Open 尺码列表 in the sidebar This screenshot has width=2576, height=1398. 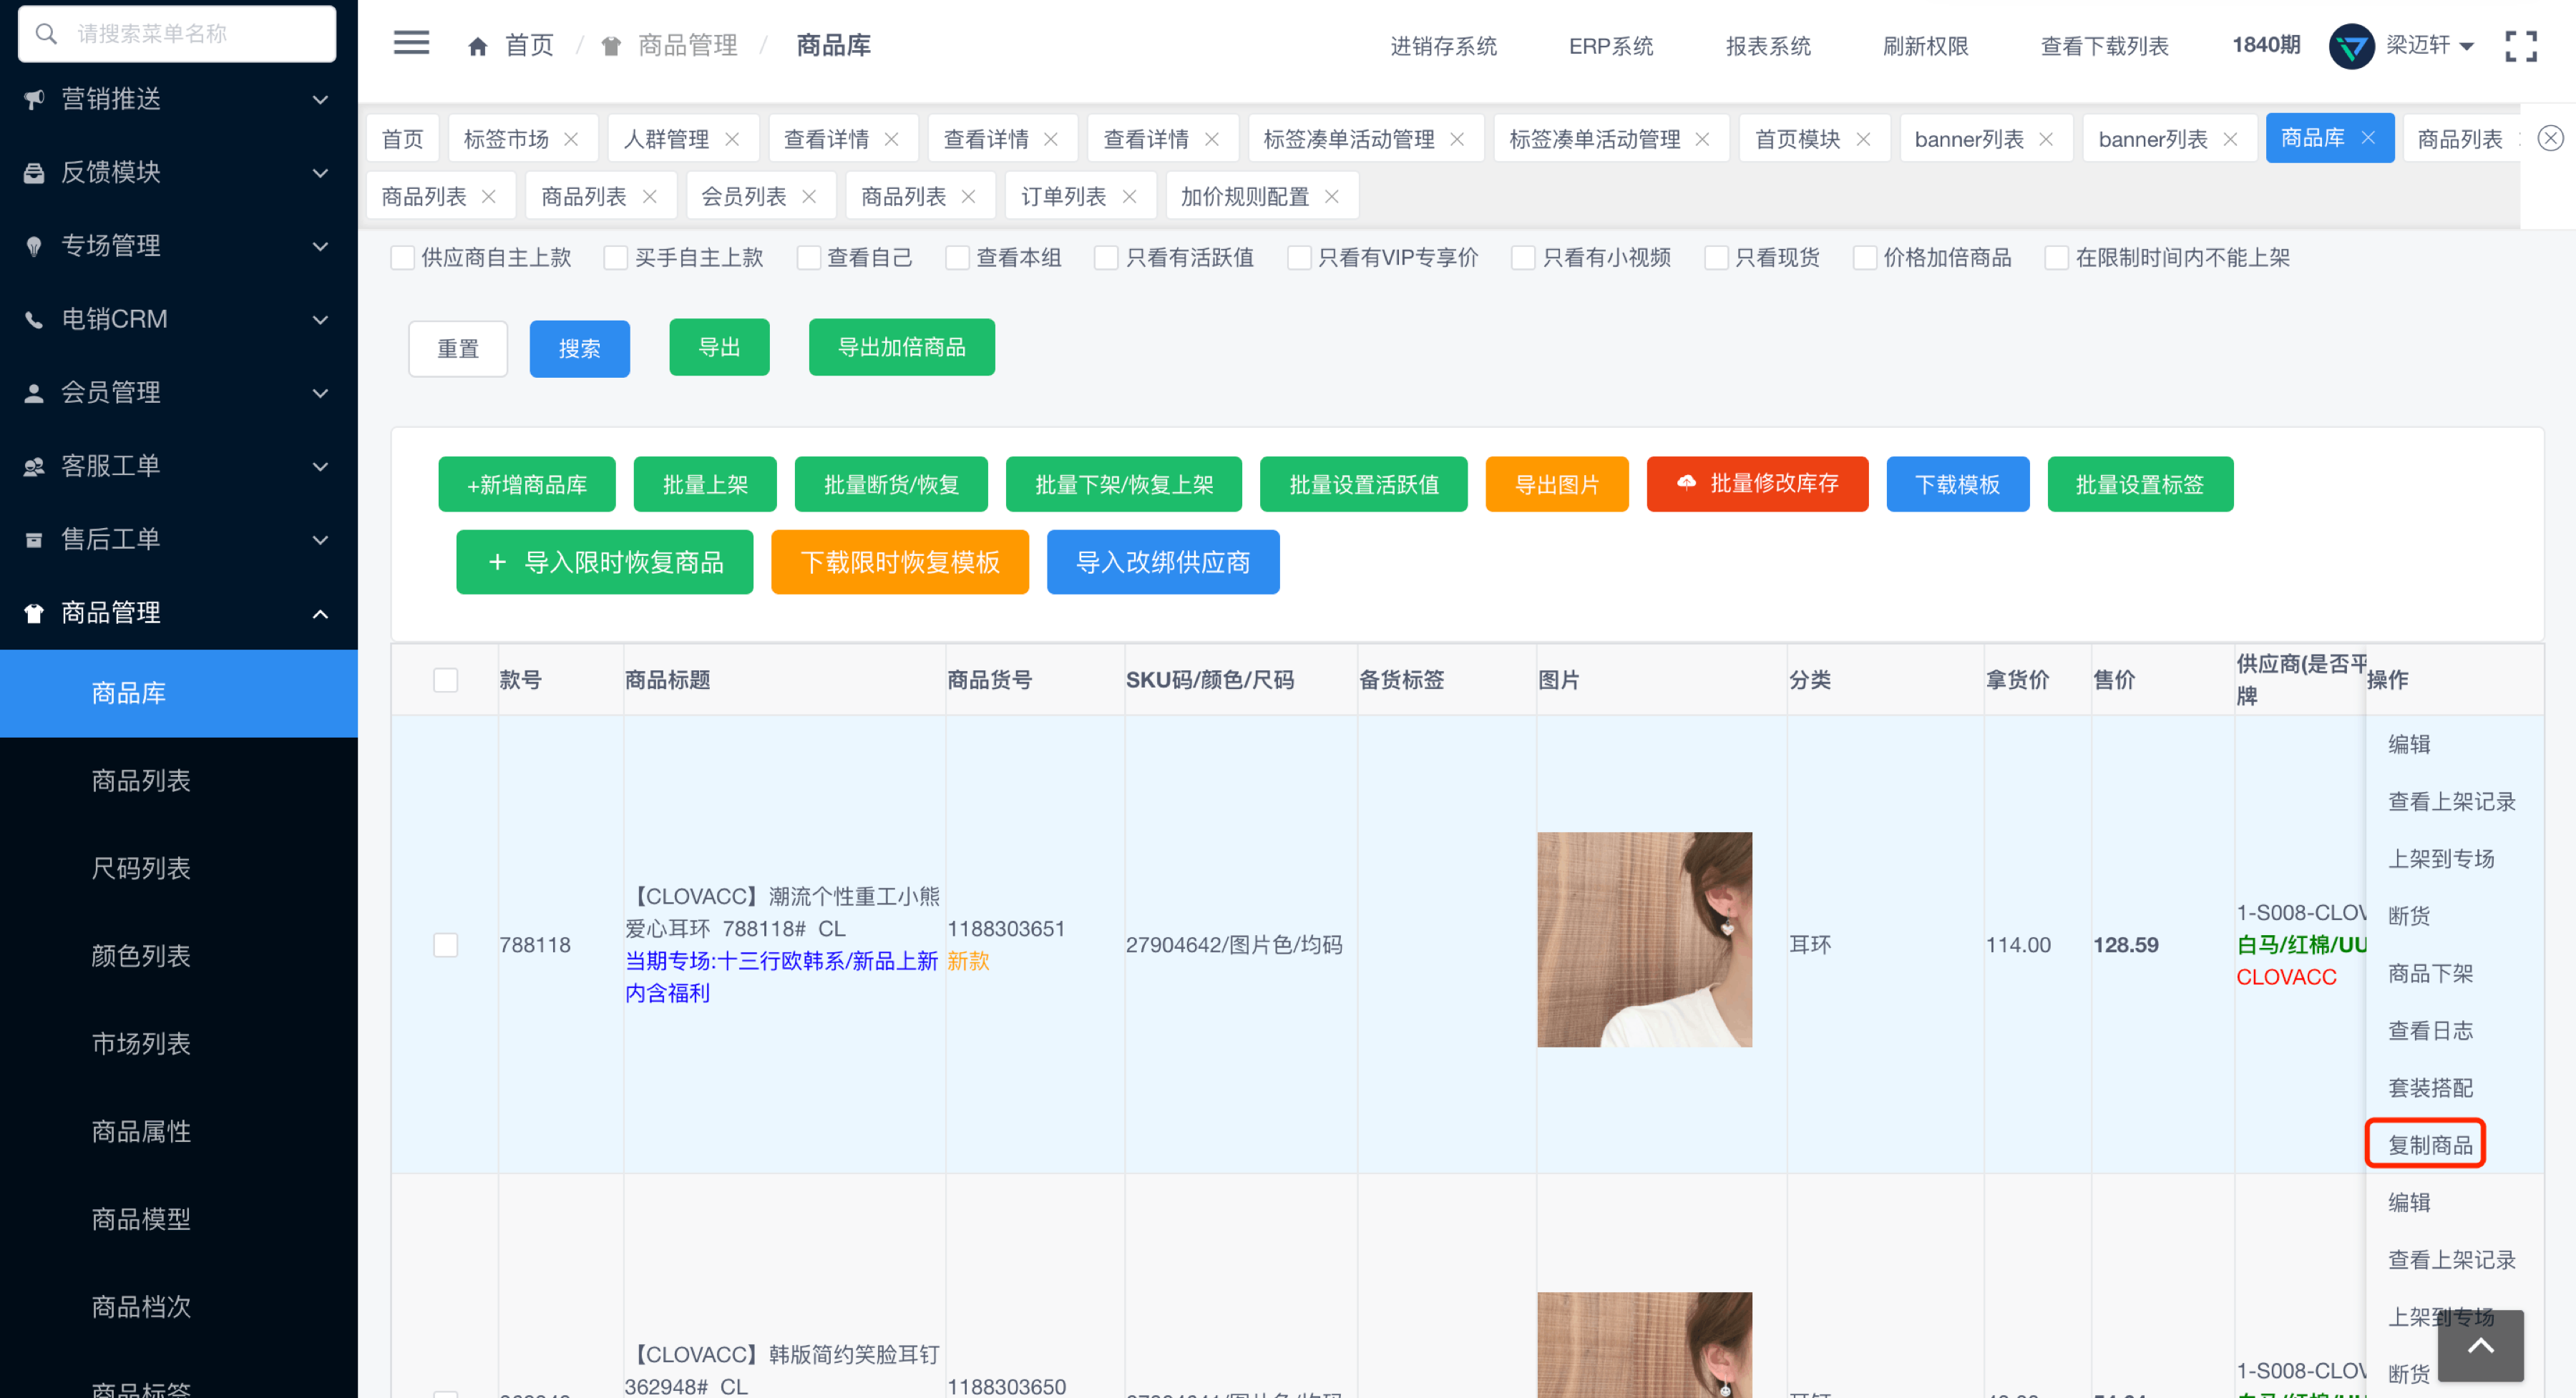(141, 868)
